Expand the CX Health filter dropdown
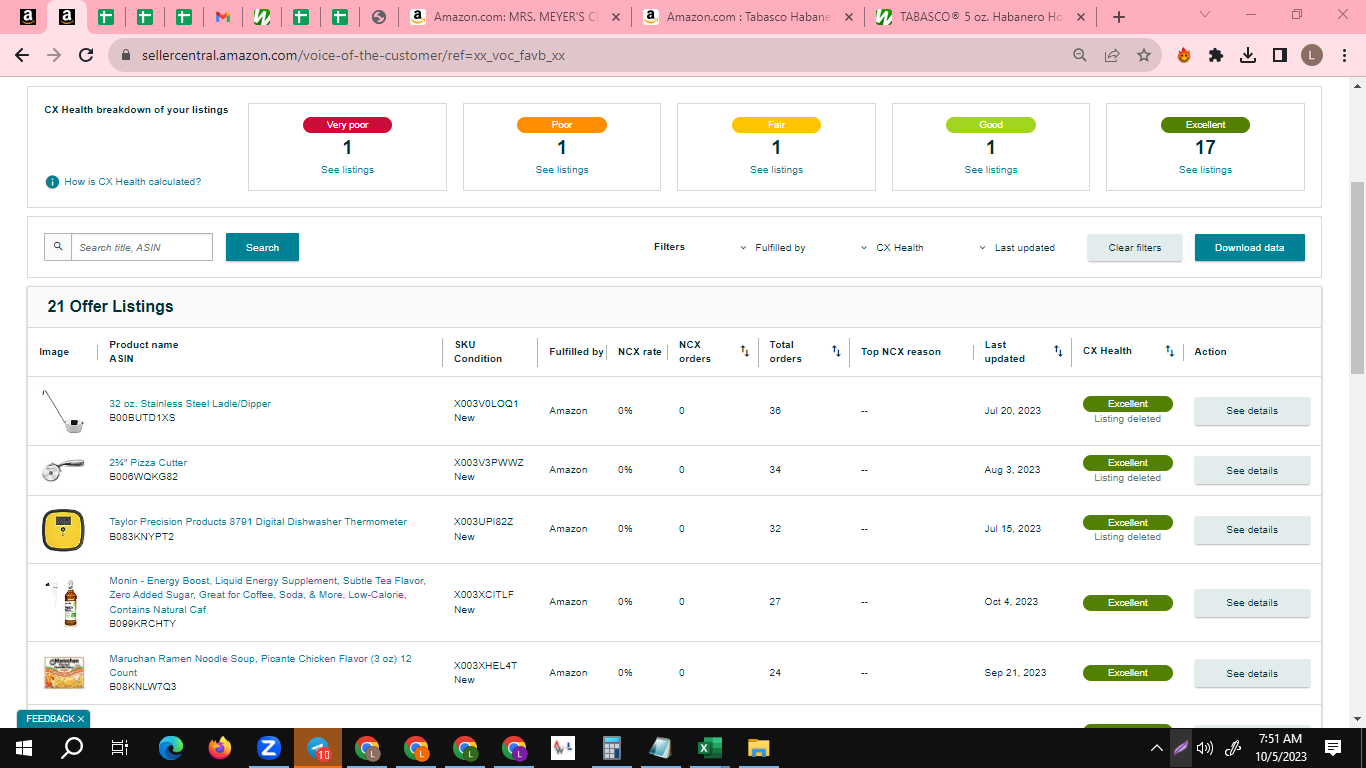This screenshot has height=768, width=1366. click(x=893, y=248)
